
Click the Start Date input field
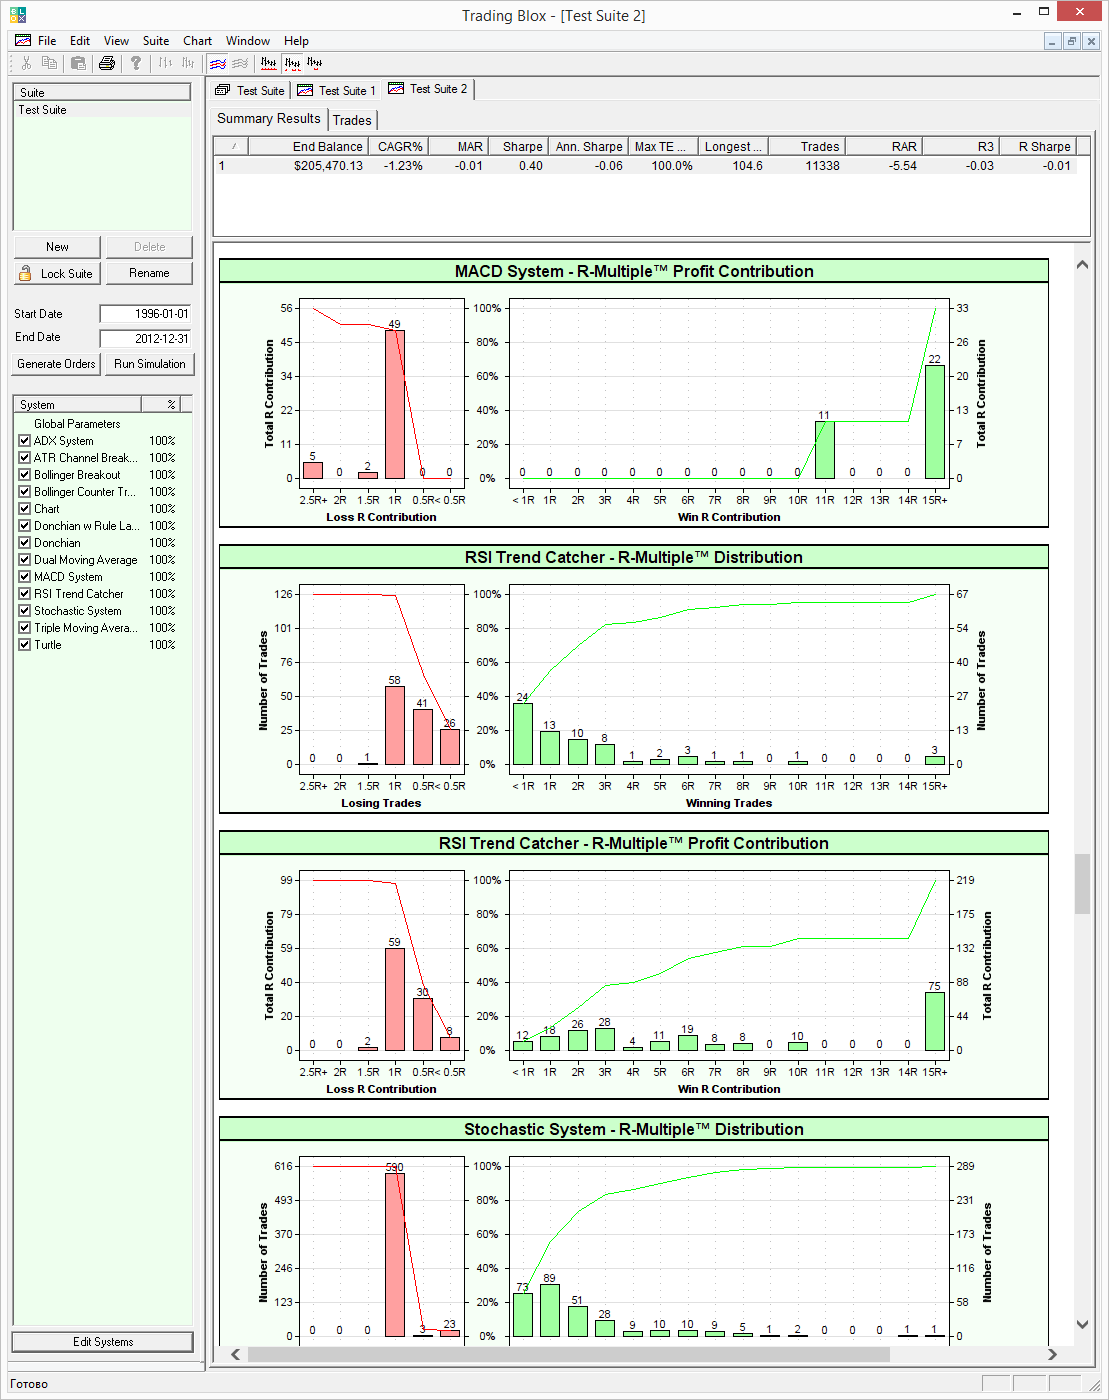click(145, 314)
